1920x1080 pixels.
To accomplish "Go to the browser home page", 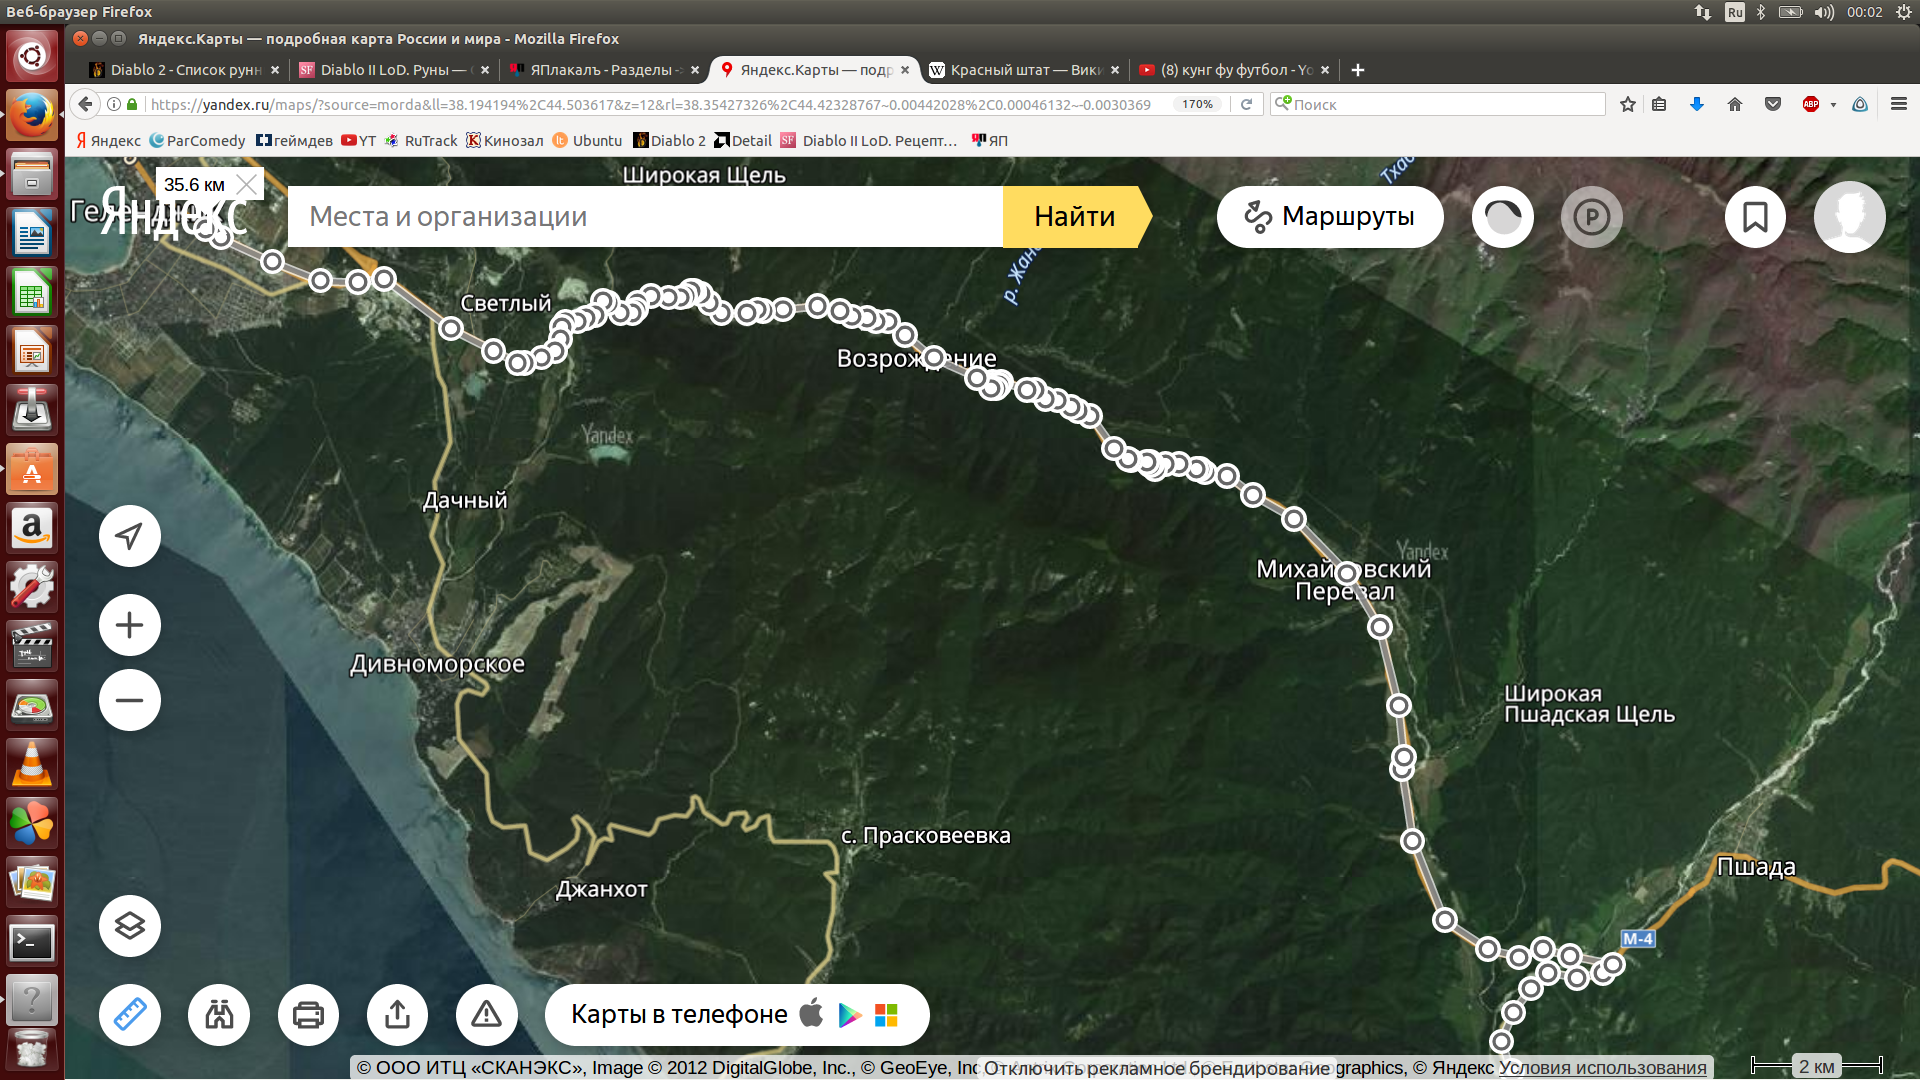I will pos(1735,104).
